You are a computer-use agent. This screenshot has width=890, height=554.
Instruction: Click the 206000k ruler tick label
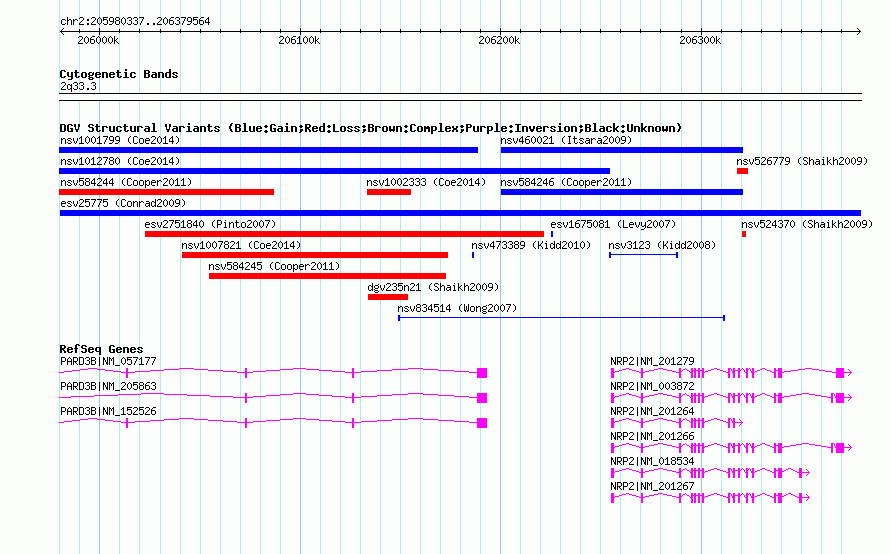click(x=98, y=40)
